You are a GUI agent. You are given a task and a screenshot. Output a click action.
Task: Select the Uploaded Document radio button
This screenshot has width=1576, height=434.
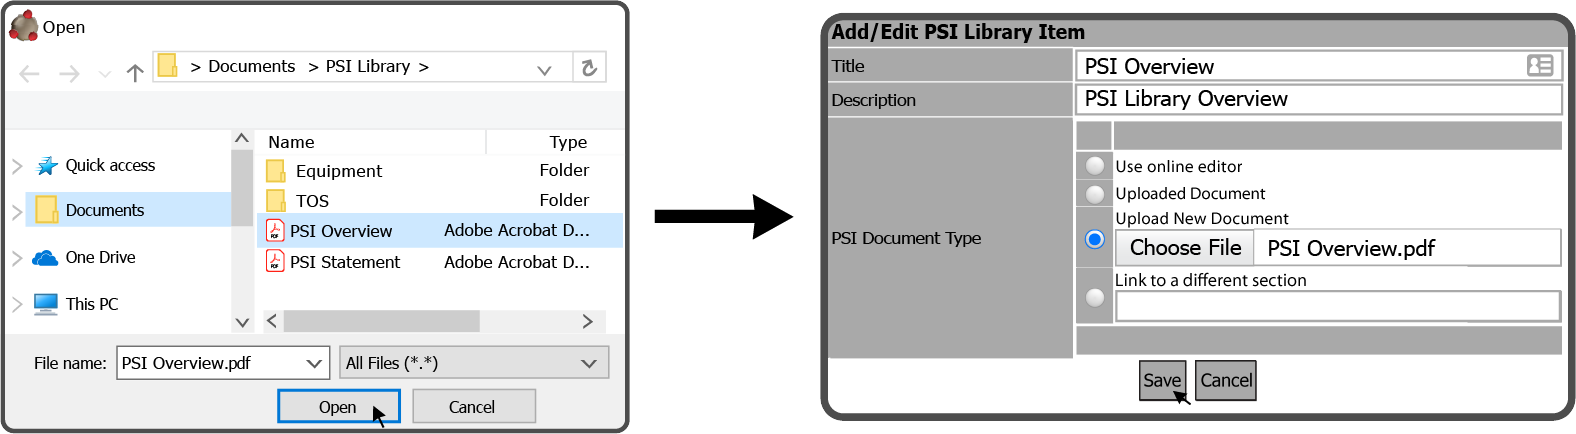(x=1095, y=194)
